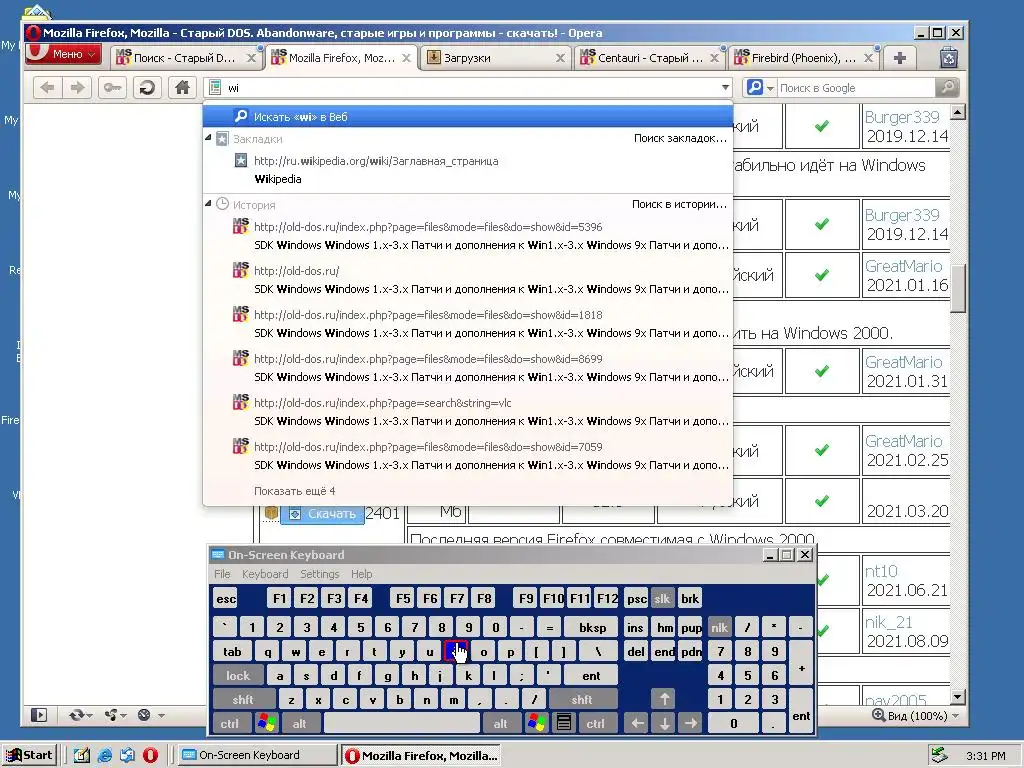Close the Загрузки tab

tap(560, 58)
